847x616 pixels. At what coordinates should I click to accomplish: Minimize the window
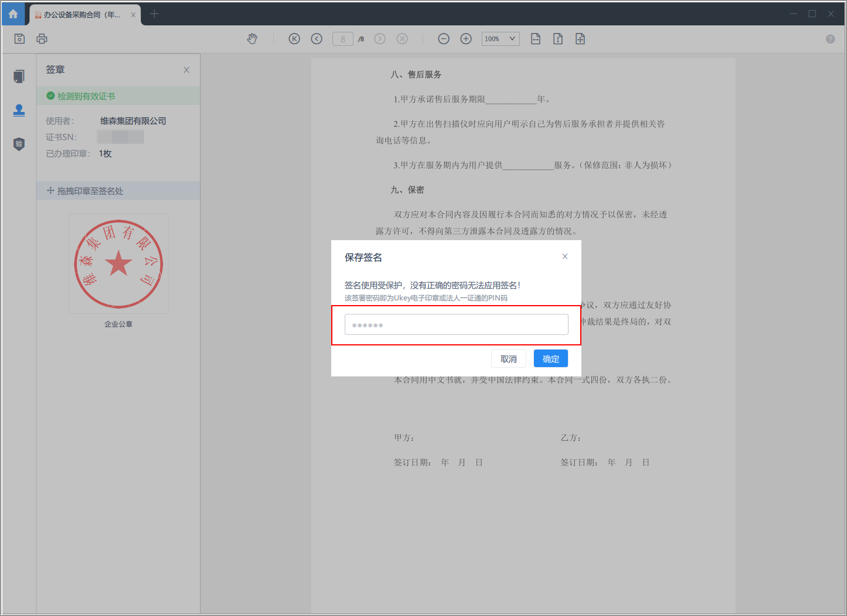(x=794, y=14)
